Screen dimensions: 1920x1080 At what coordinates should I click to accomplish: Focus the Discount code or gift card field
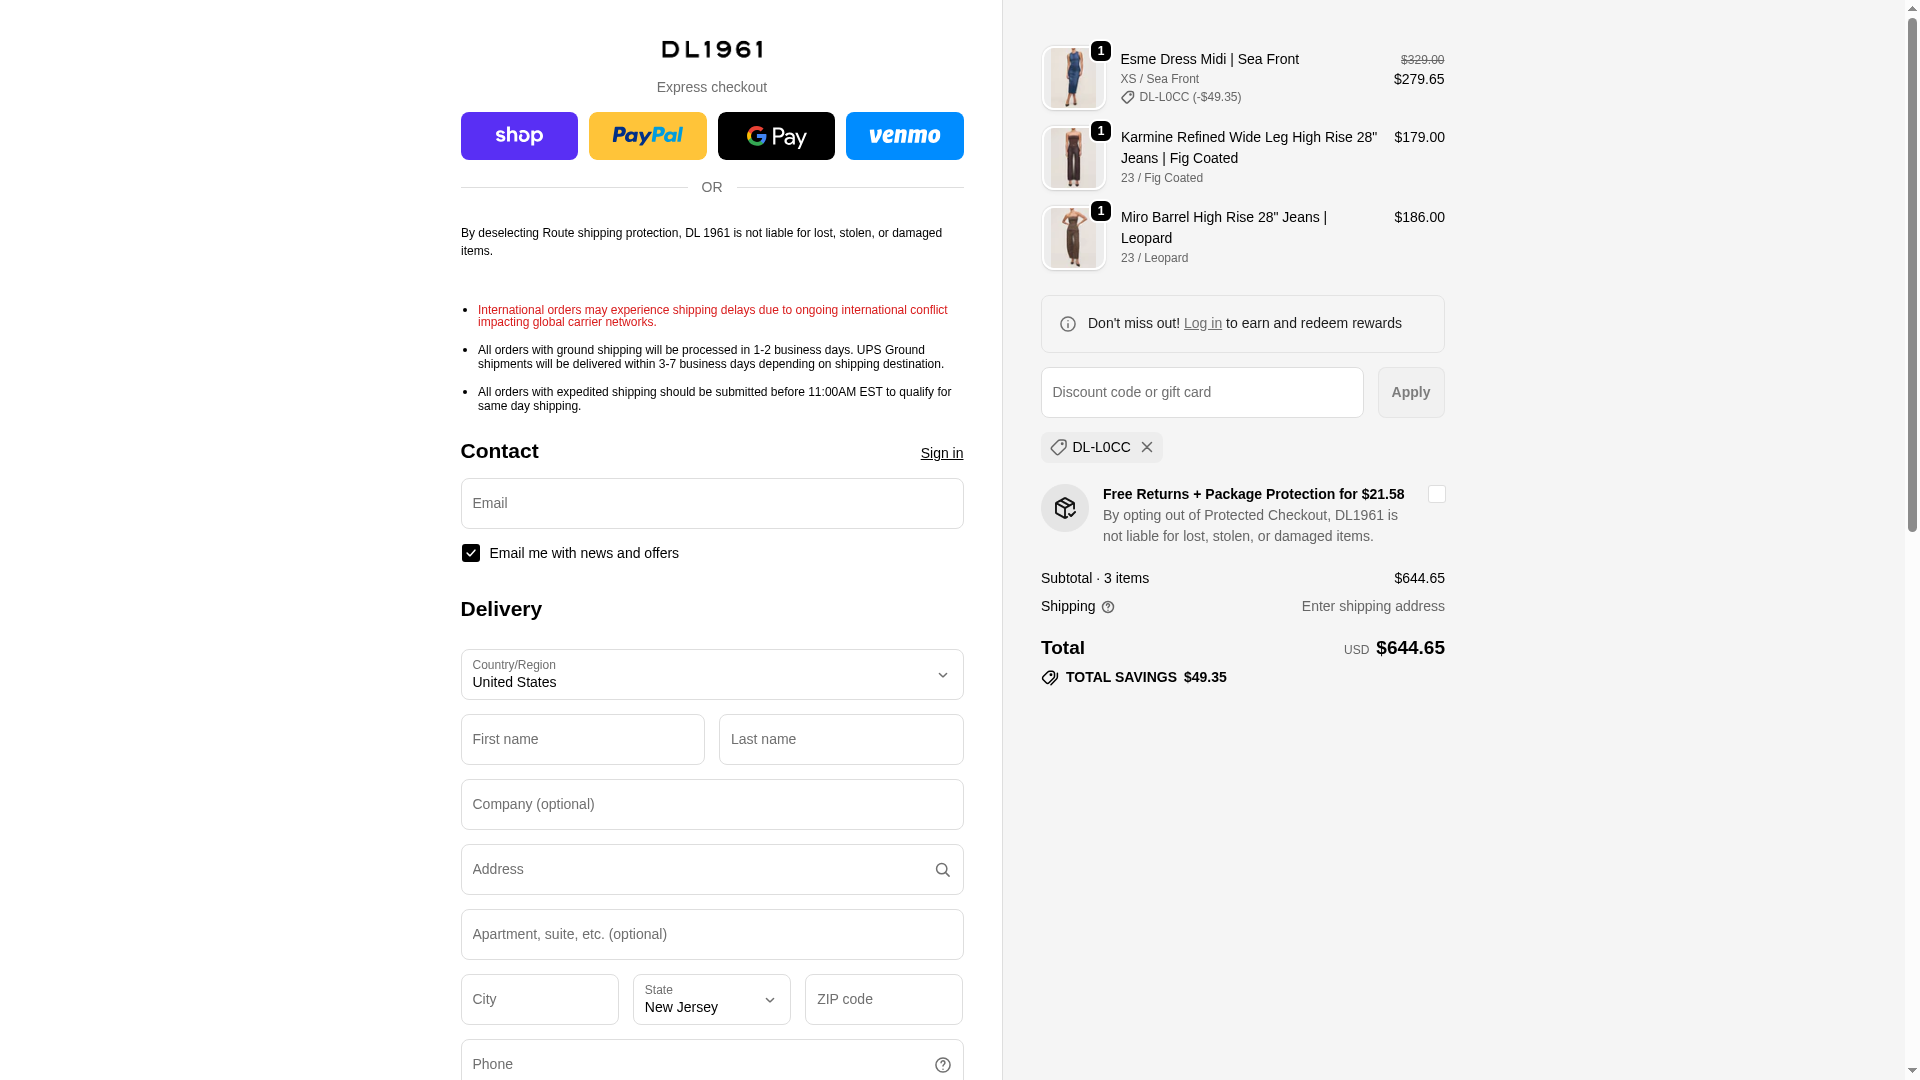coord(1201,392)
